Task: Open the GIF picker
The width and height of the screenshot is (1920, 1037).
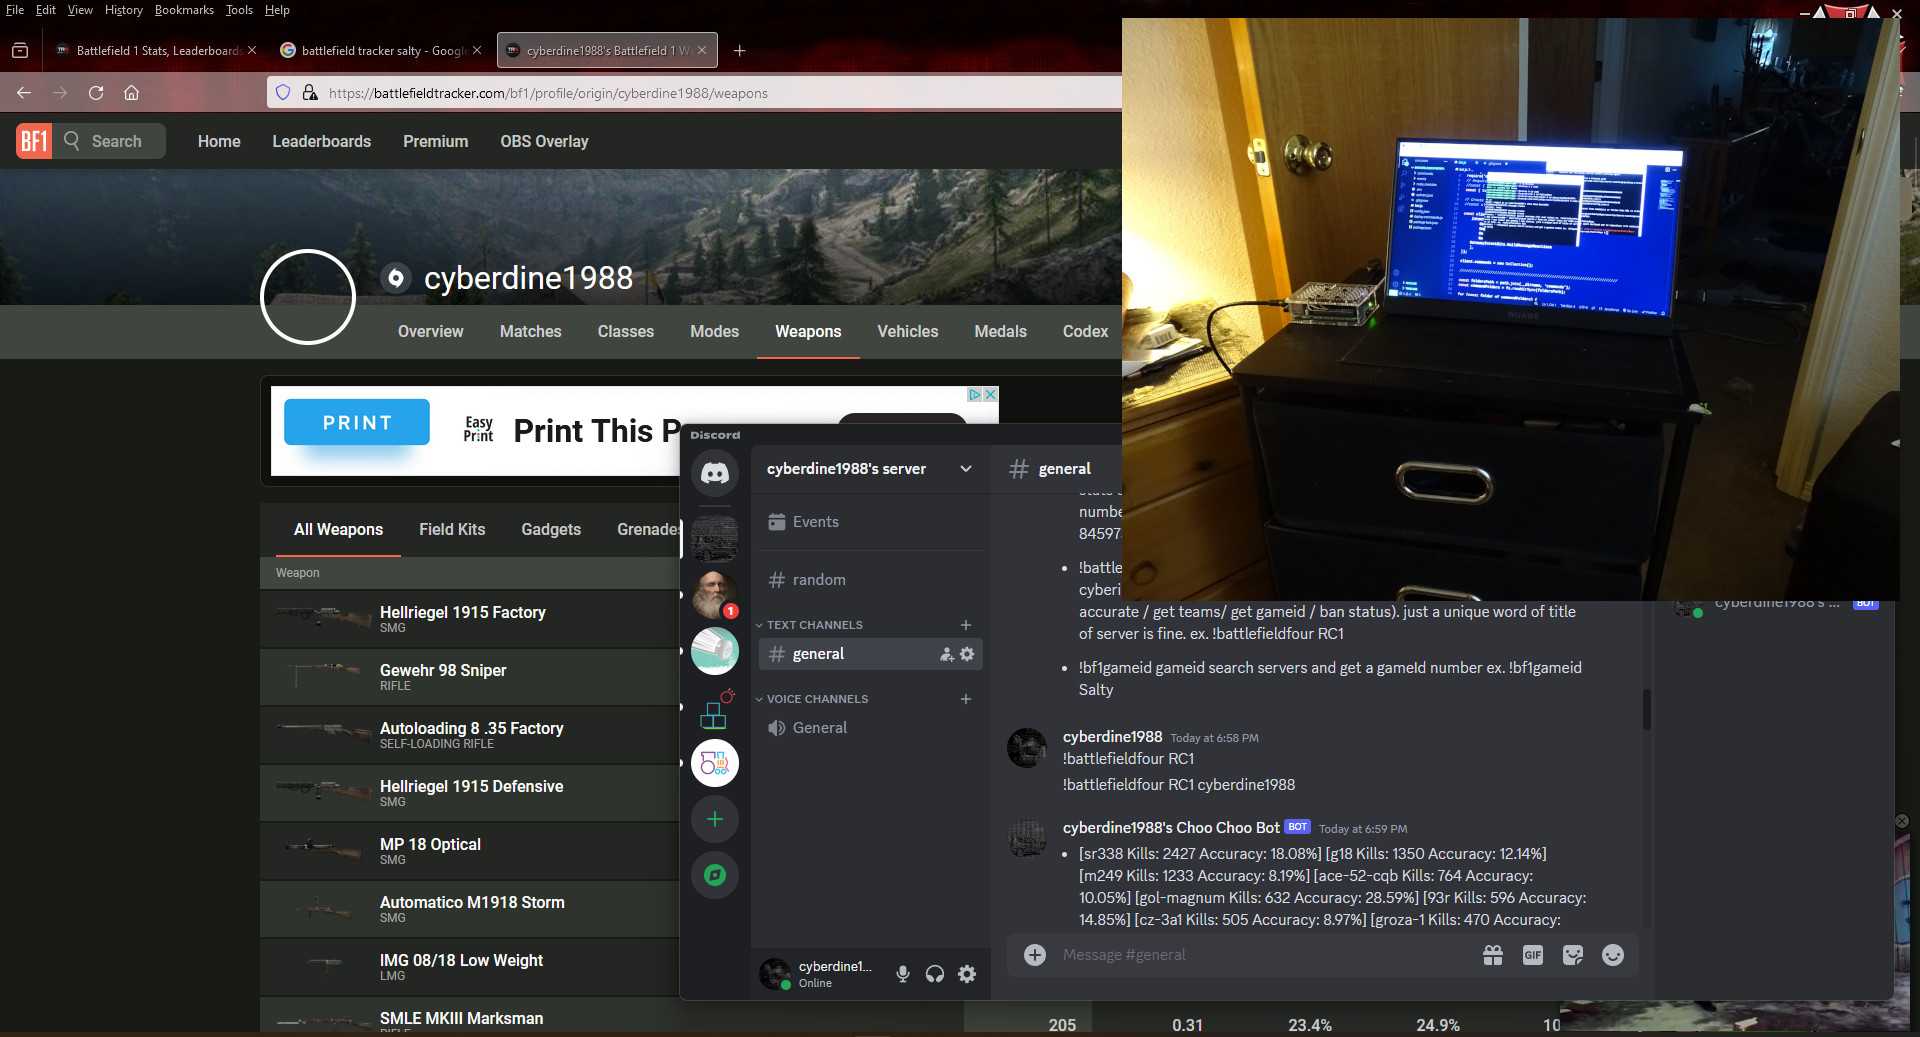Action: point(1532,955)
